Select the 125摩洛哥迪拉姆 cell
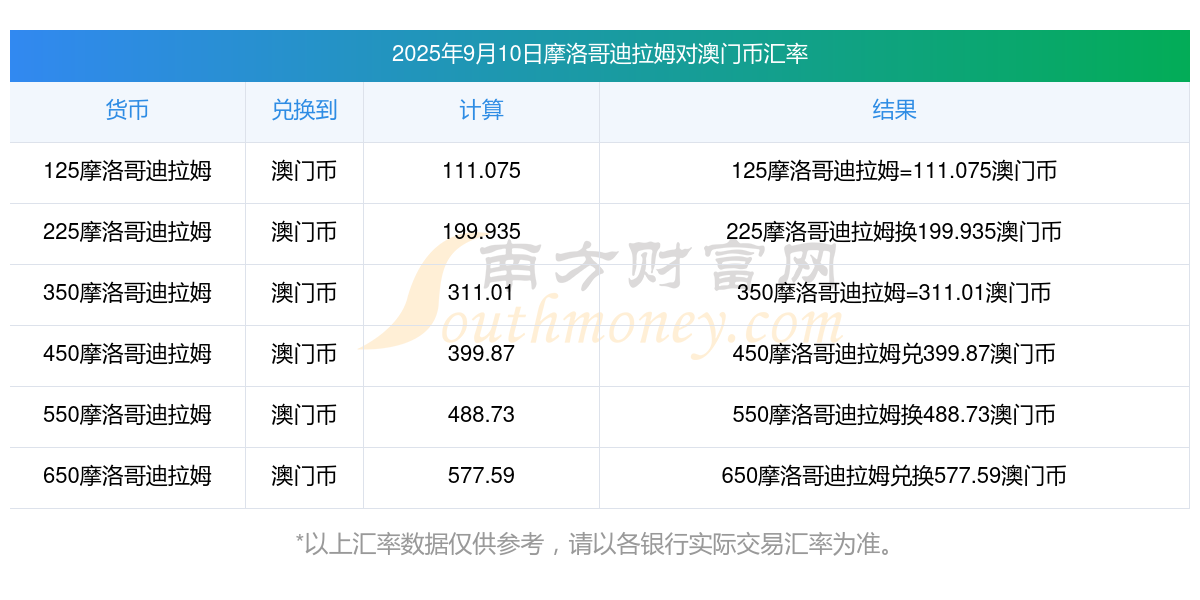Viewport: 1200px width, 600px height. tap(127, 171)
